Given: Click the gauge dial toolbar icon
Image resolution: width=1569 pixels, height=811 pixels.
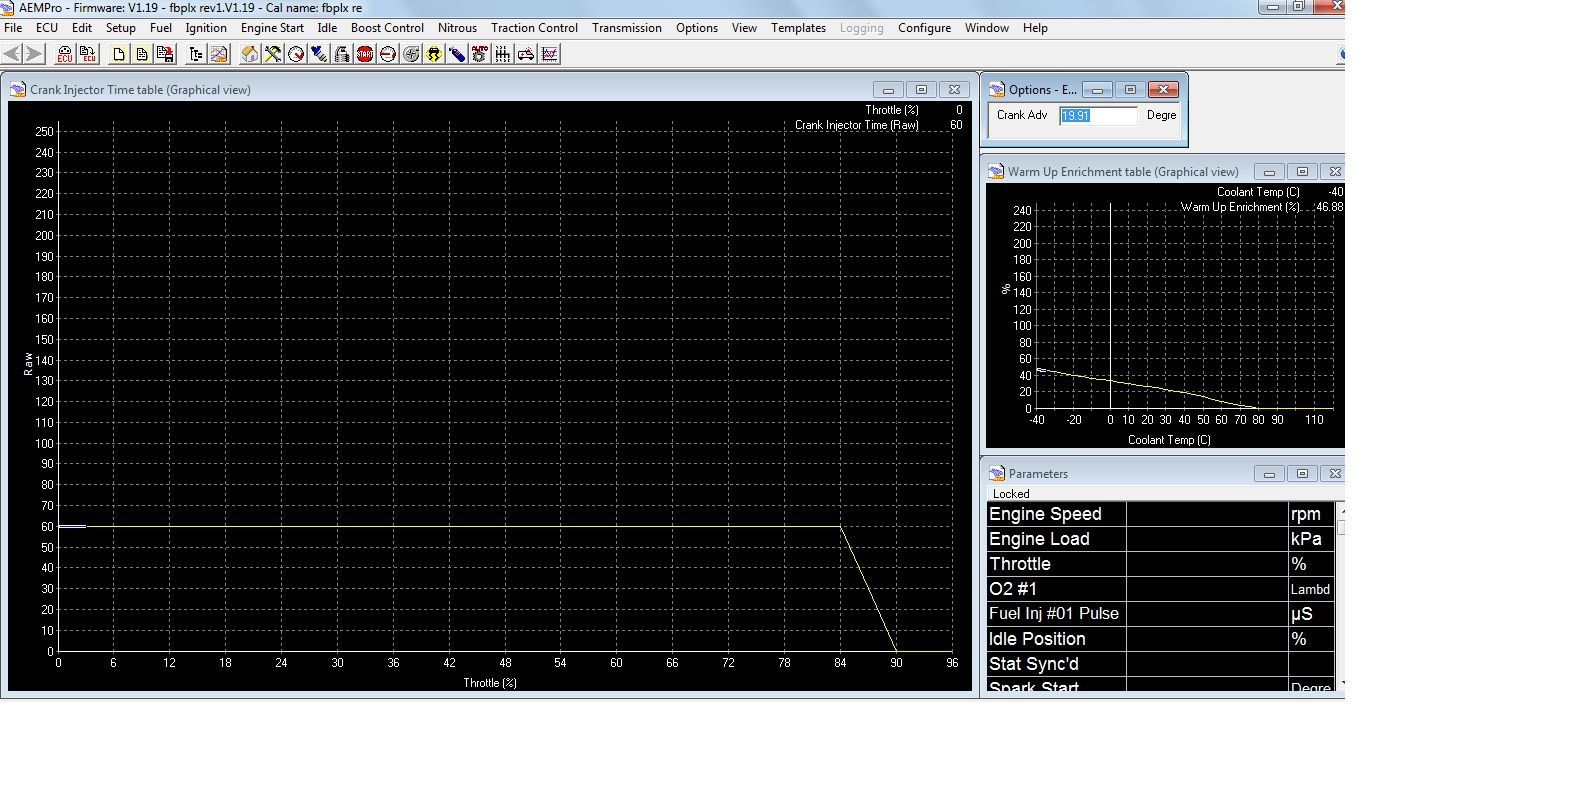Looking at the screenshot, I should pyautogui.click(x=296, y=54).
